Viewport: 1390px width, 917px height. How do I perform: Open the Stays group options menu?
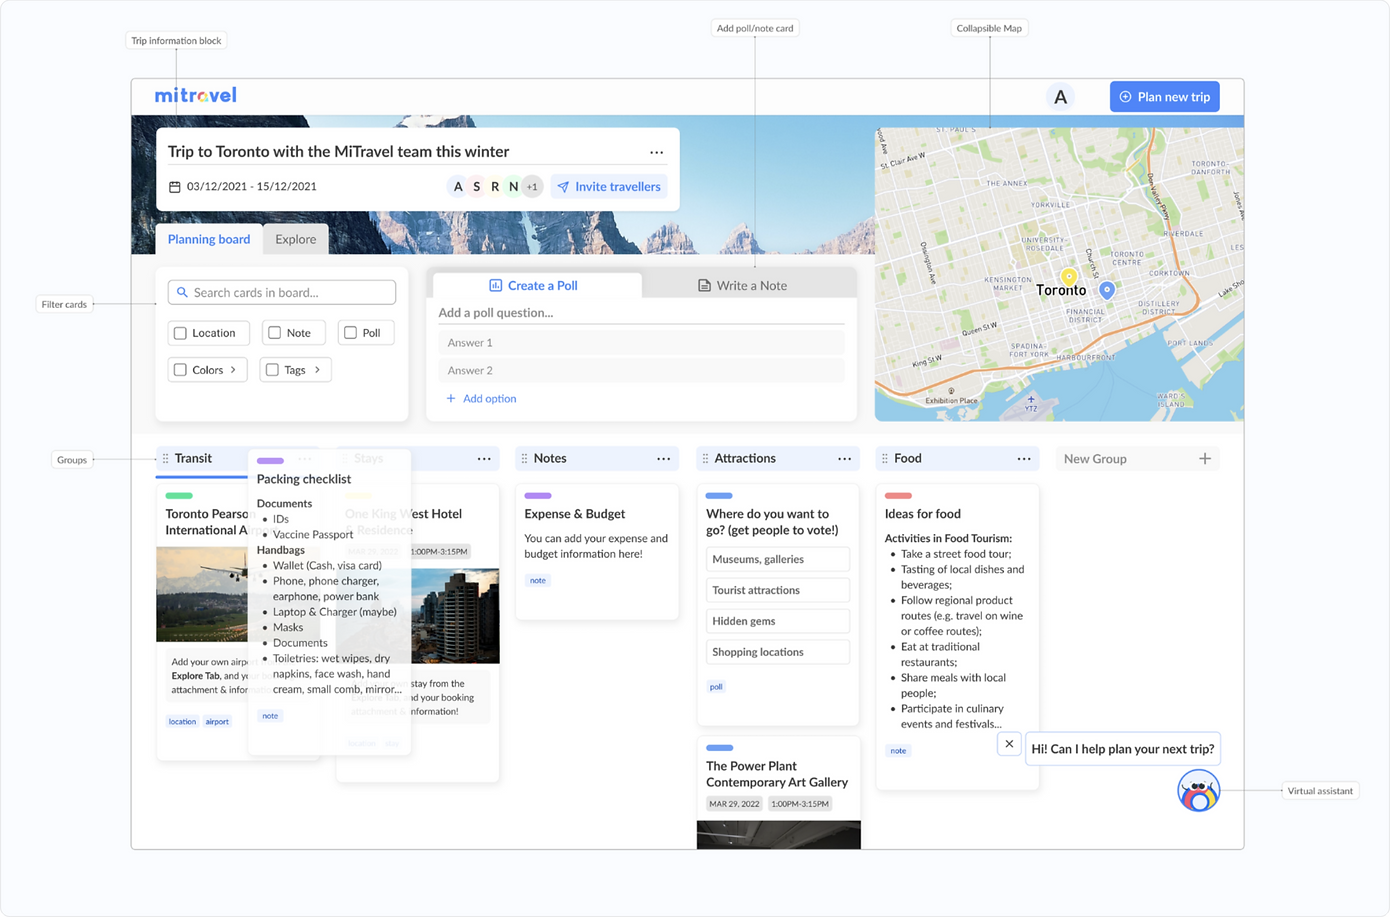(484, 459)
